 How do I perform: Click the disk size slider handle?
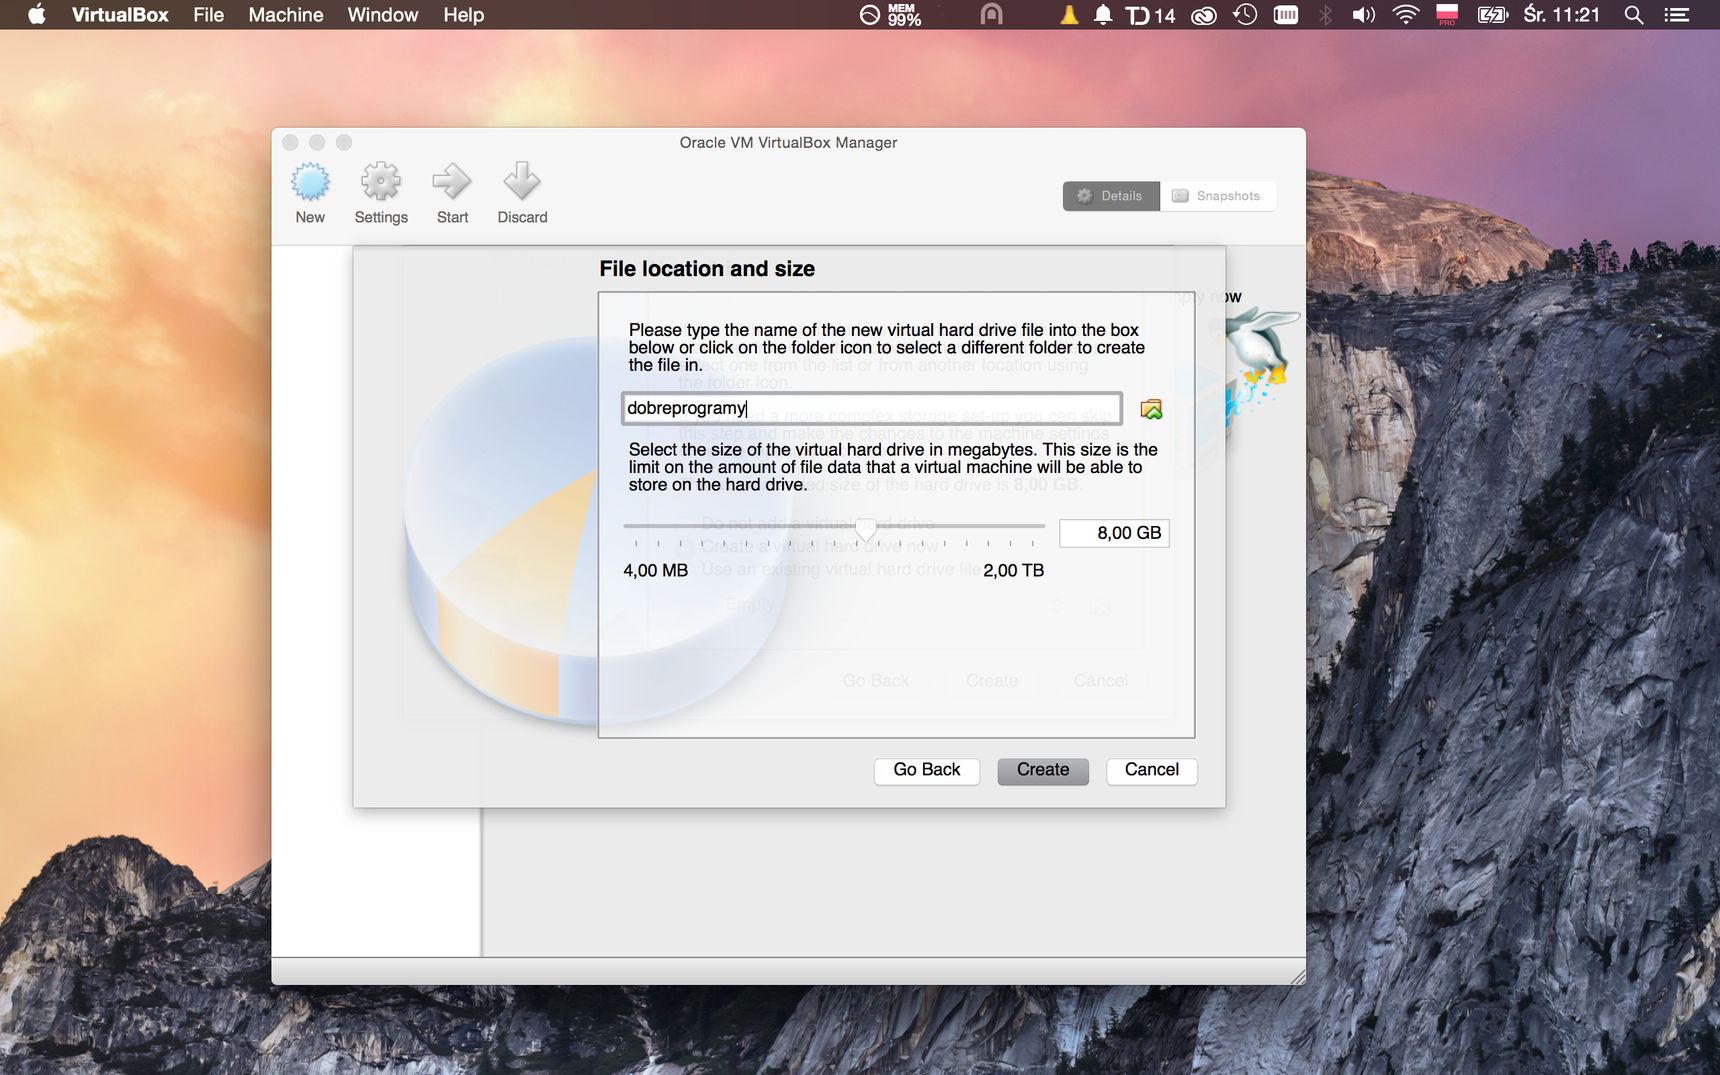(866, 528)
